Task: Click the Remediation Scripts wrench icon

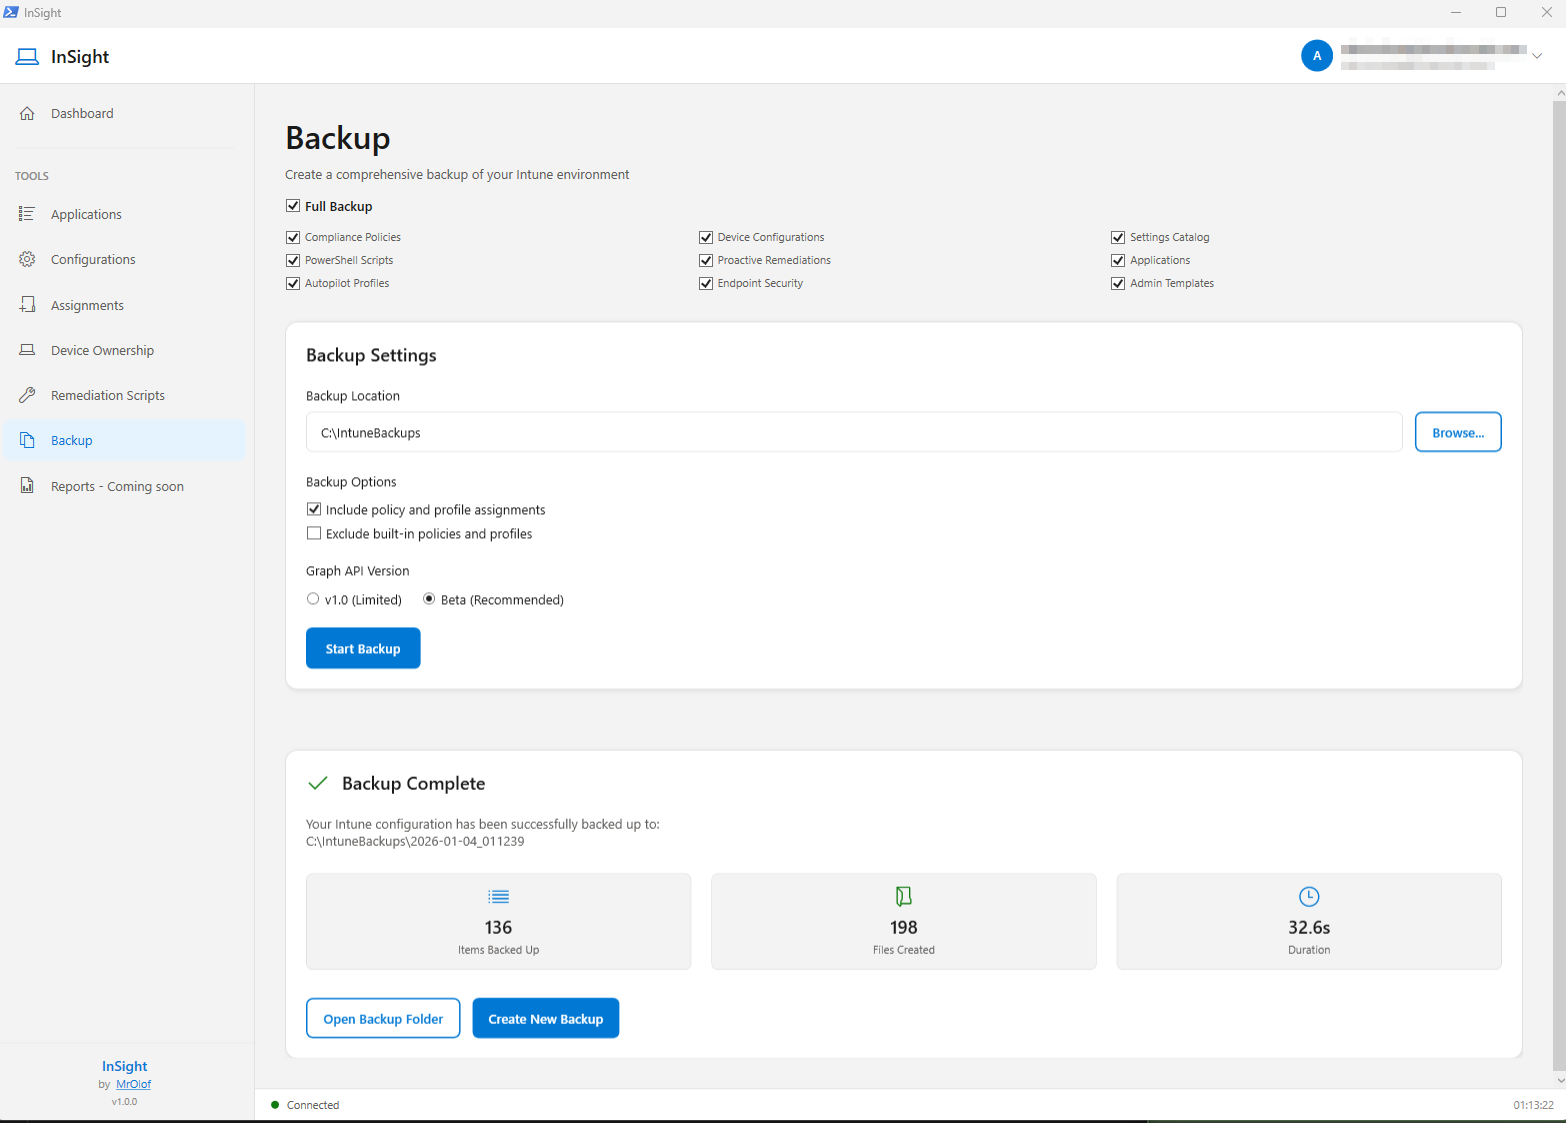Action: 27,395
